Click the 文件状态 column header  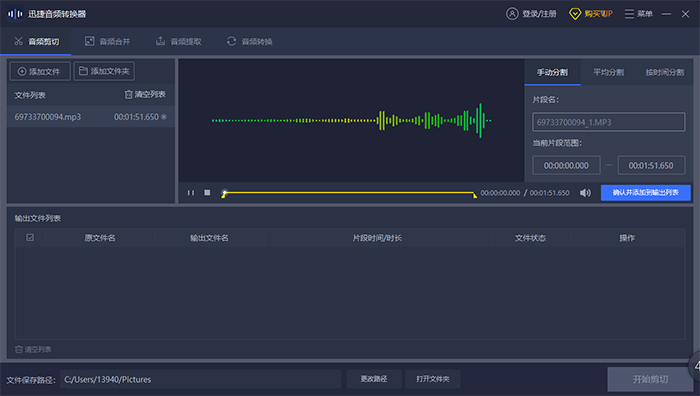click(x=530, y=238)
